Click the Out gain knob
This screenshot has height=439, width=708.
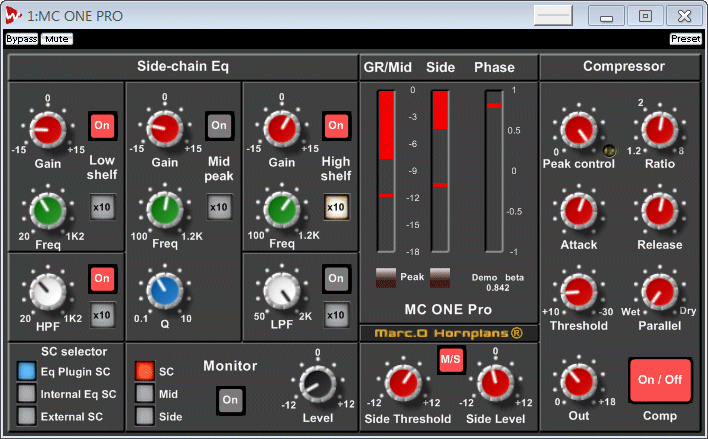click(x=578, y=382)
